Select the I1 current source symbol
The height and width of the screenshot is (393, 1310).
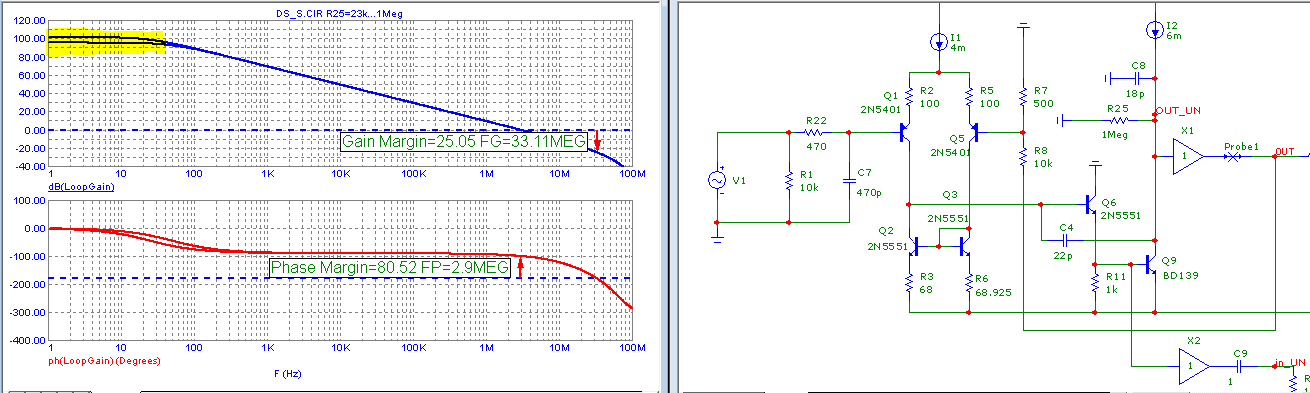click(x=939, y=42)
